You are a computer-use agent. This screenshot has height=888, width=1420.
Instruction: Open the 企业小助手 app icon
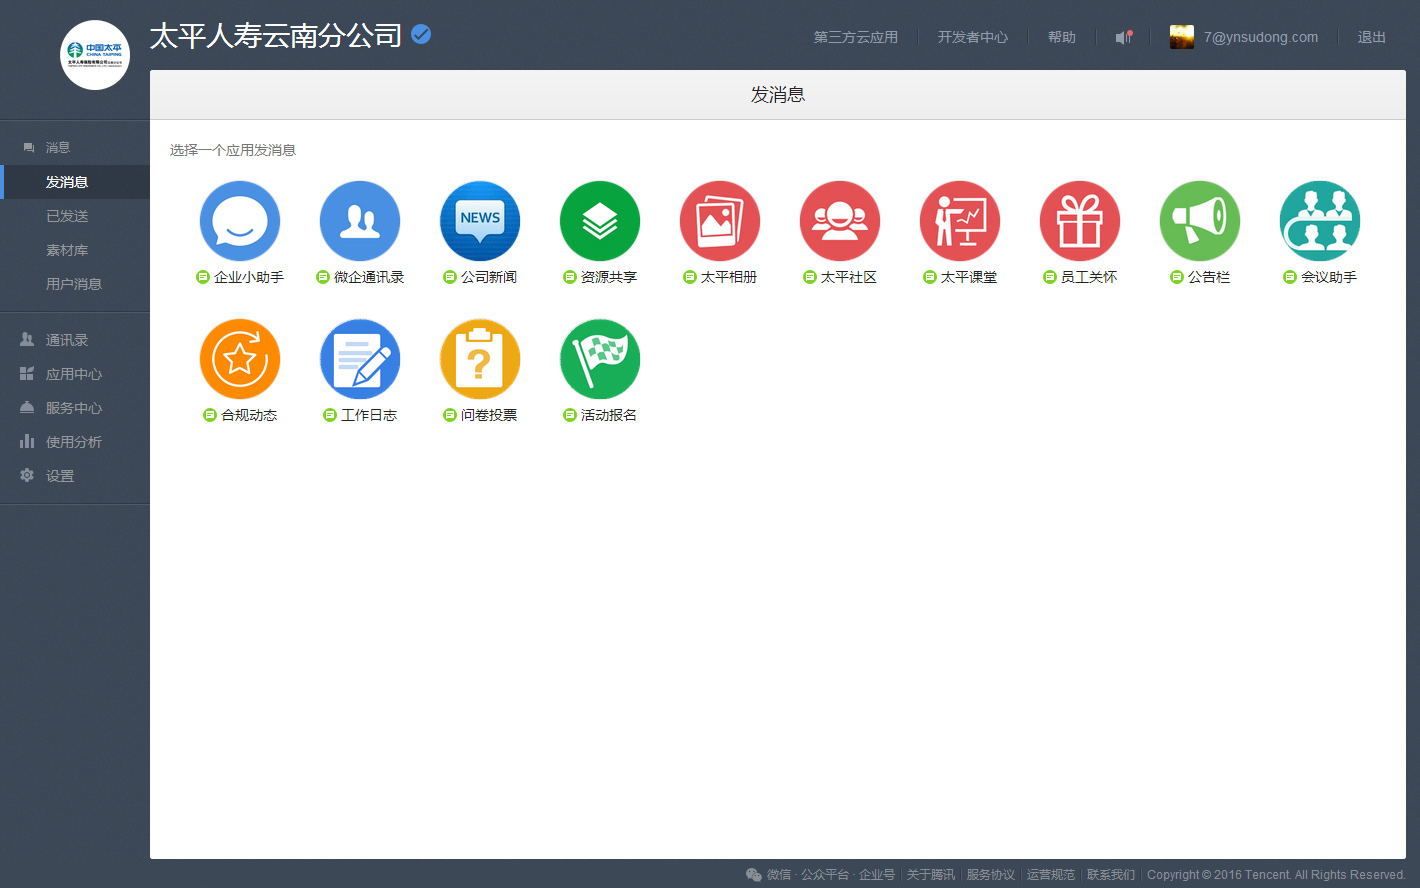[240, 221]
